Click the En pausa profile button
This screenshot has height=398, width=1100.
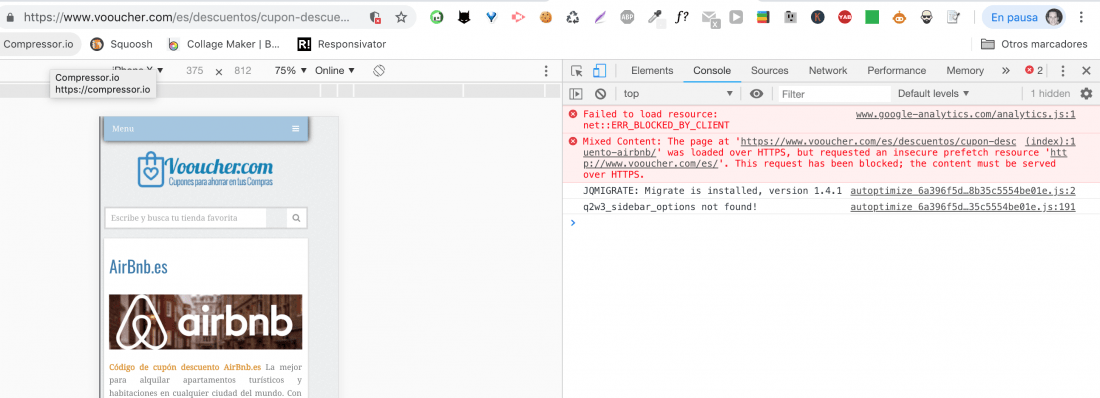[1024, 18]
